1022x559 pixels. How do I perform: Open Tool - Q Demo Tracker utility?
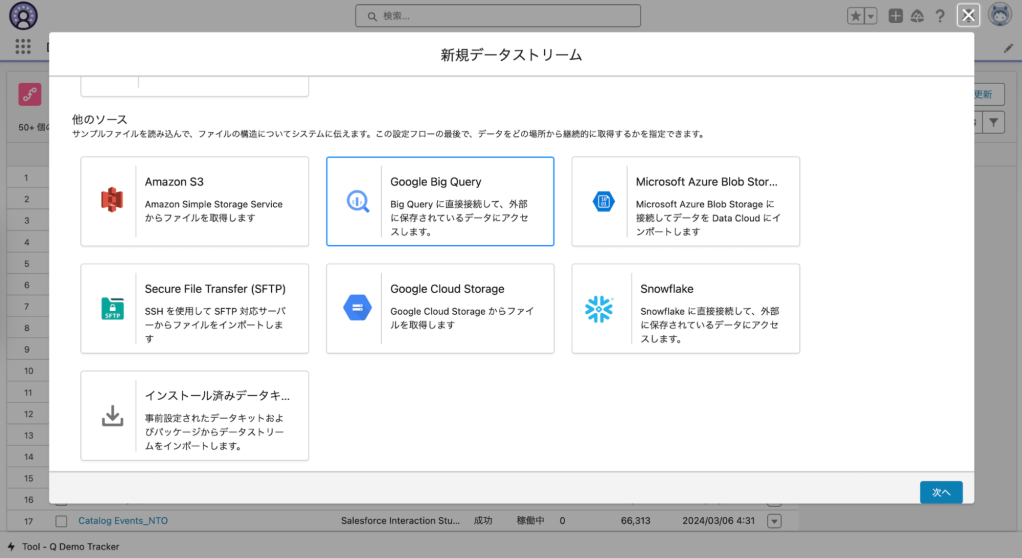[x=70, y=547]
